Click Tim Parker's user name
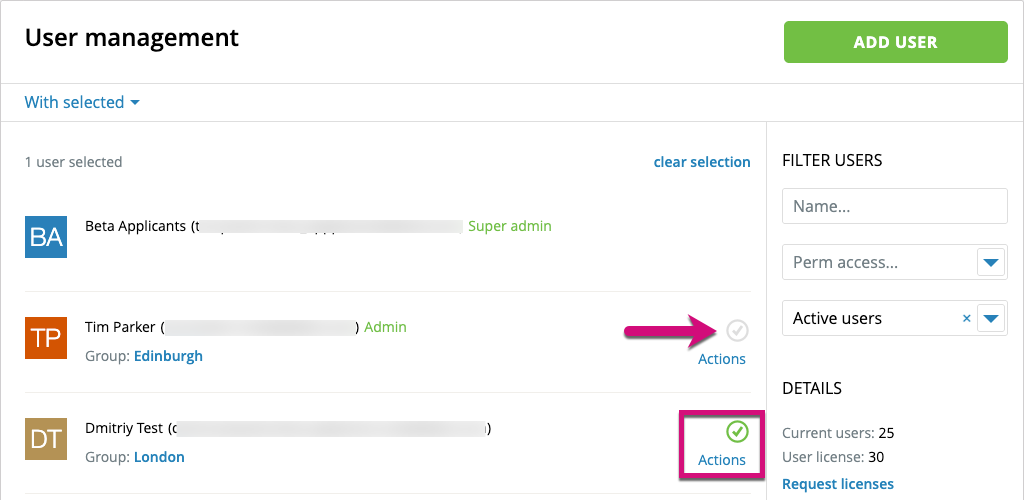This screenshot has width=1024, height=500. coord(121,327)
